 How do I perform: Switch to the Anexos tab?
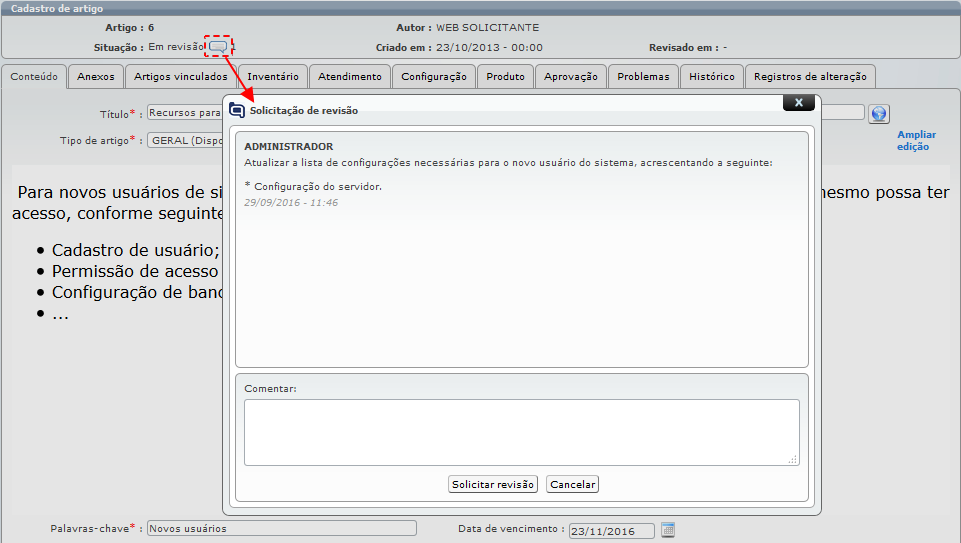point(96,77)
